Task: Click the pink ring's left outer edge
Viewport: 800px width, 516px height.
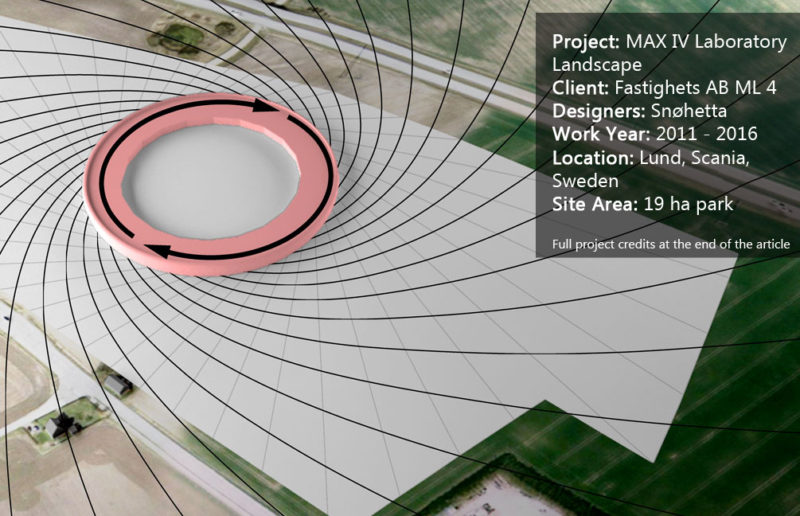Action: (x=93, y=183)
